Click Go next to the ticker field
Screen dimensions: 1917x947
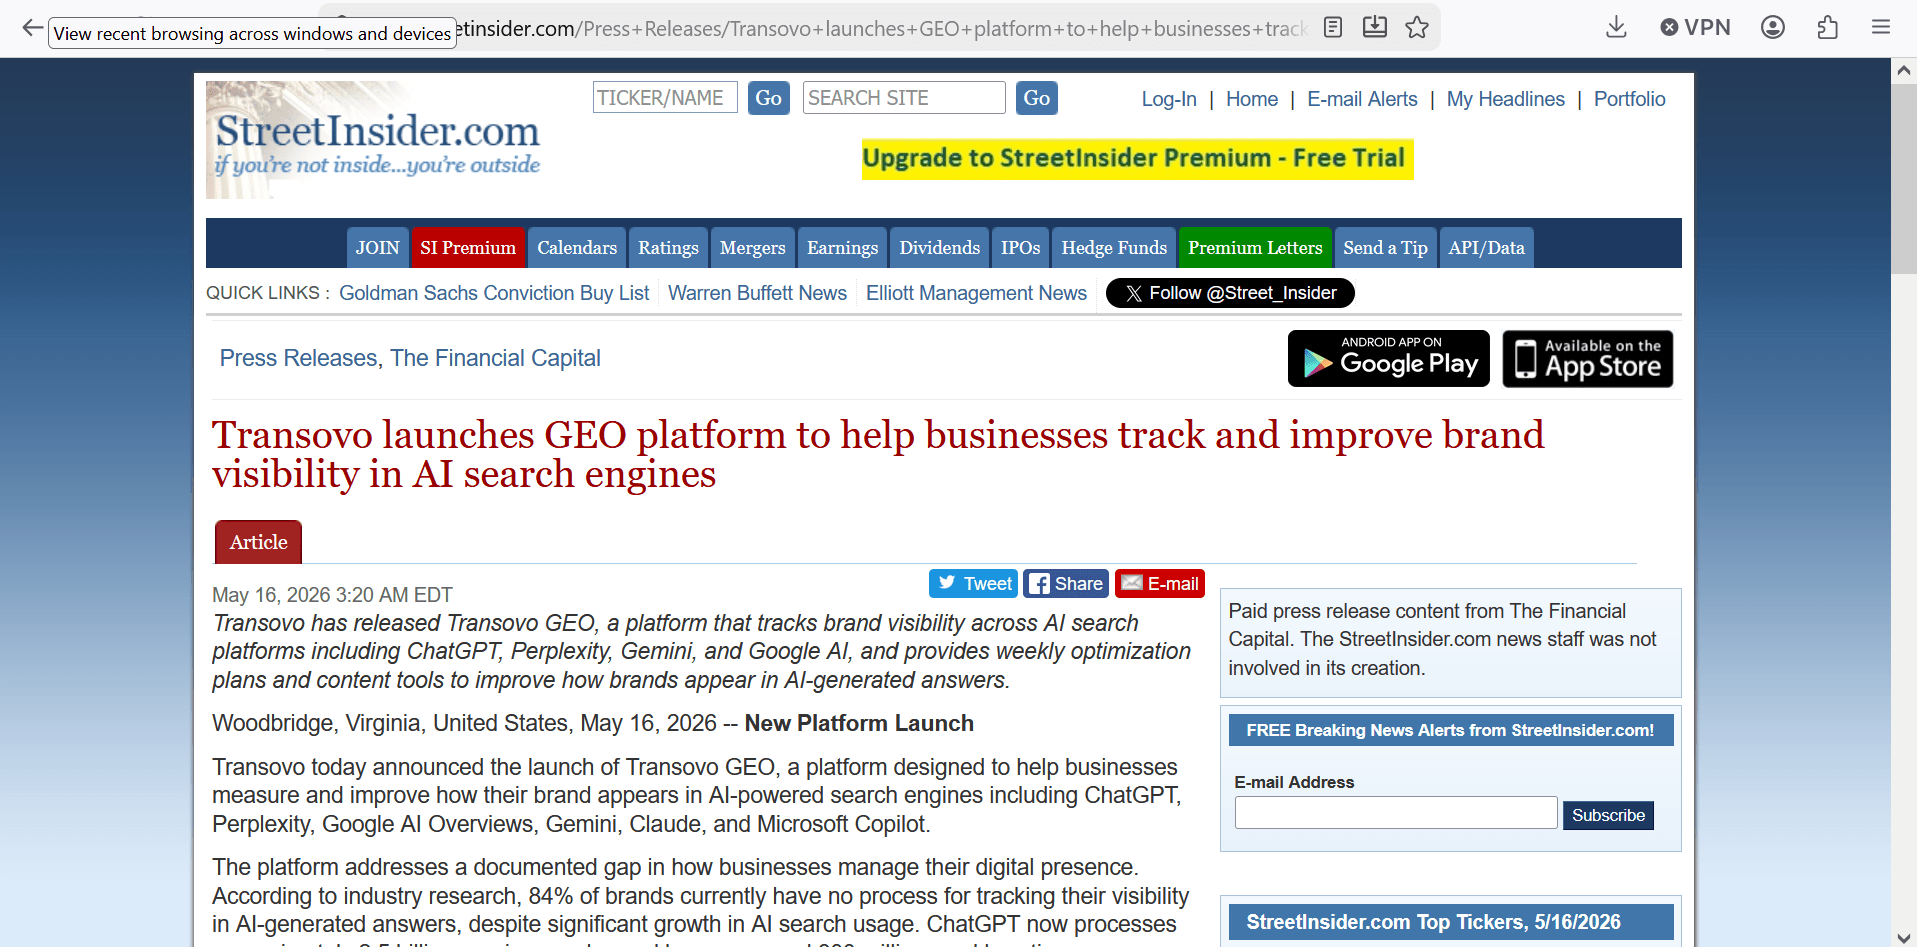(769, 98)
